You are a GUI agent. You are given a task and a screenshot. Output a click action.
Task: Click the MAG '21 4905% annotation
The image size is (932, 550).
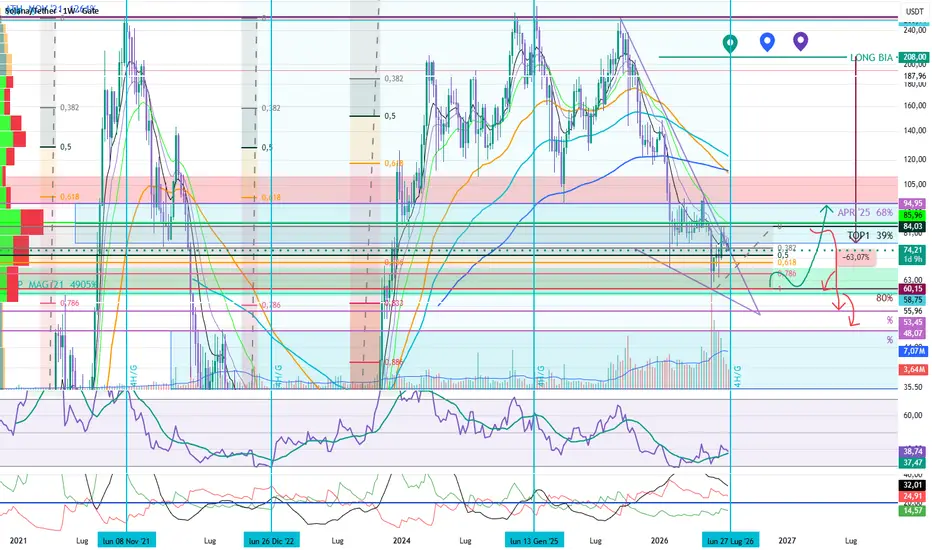click(x=62, y=285)
